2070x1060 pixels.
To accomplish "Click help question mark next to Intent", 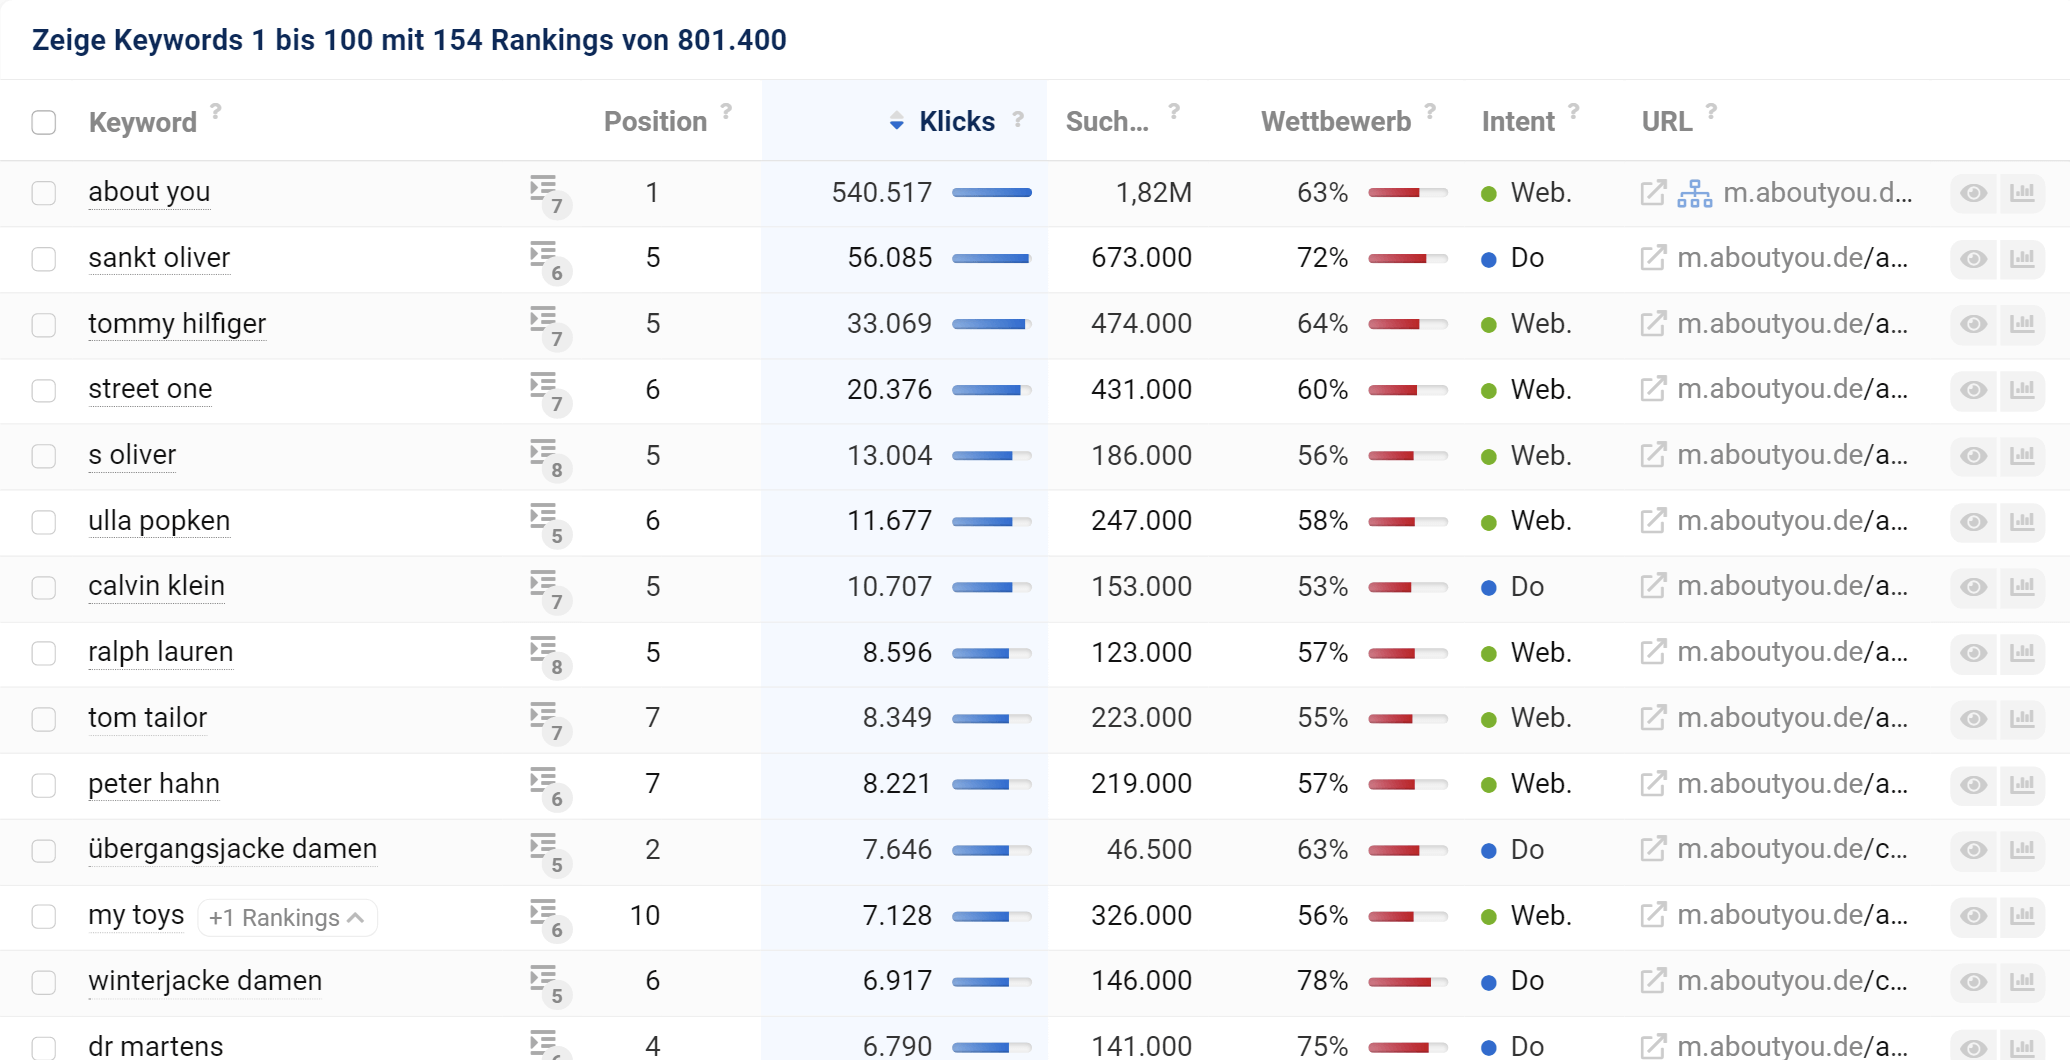I will [1573, 111].
